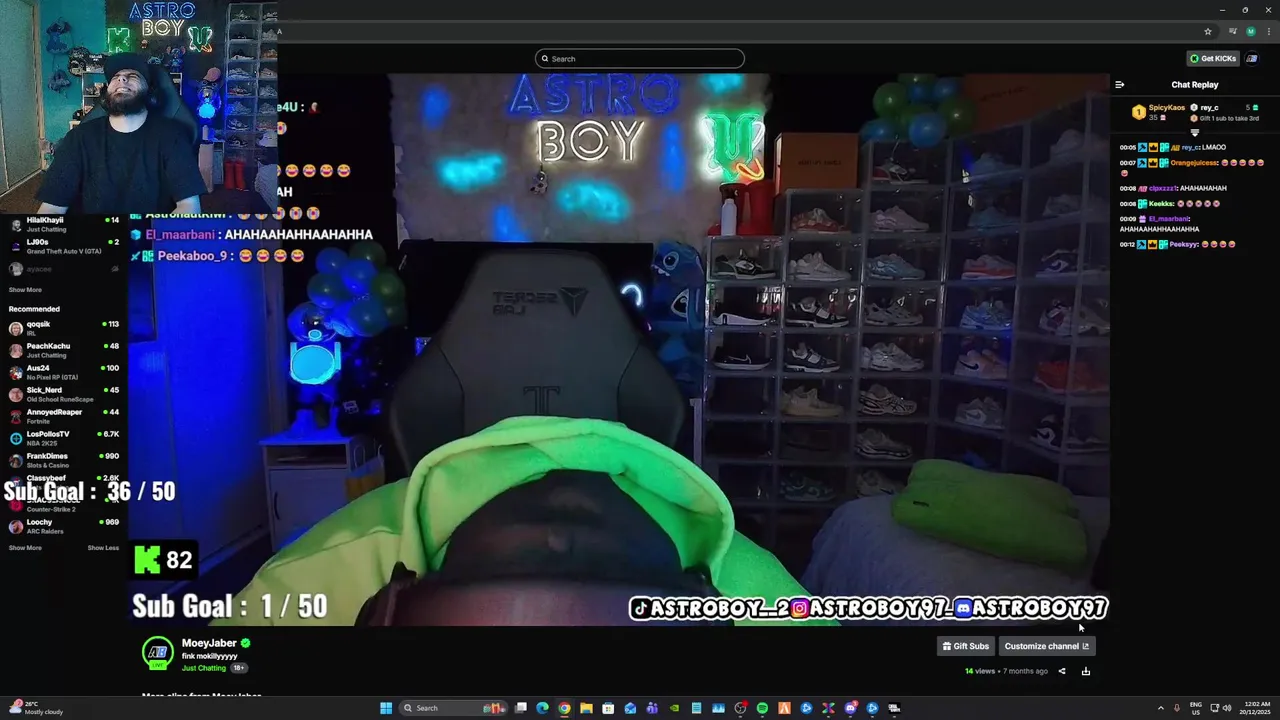
Task: Open Spotify from taskbar
Action: [x=762, y=708]
